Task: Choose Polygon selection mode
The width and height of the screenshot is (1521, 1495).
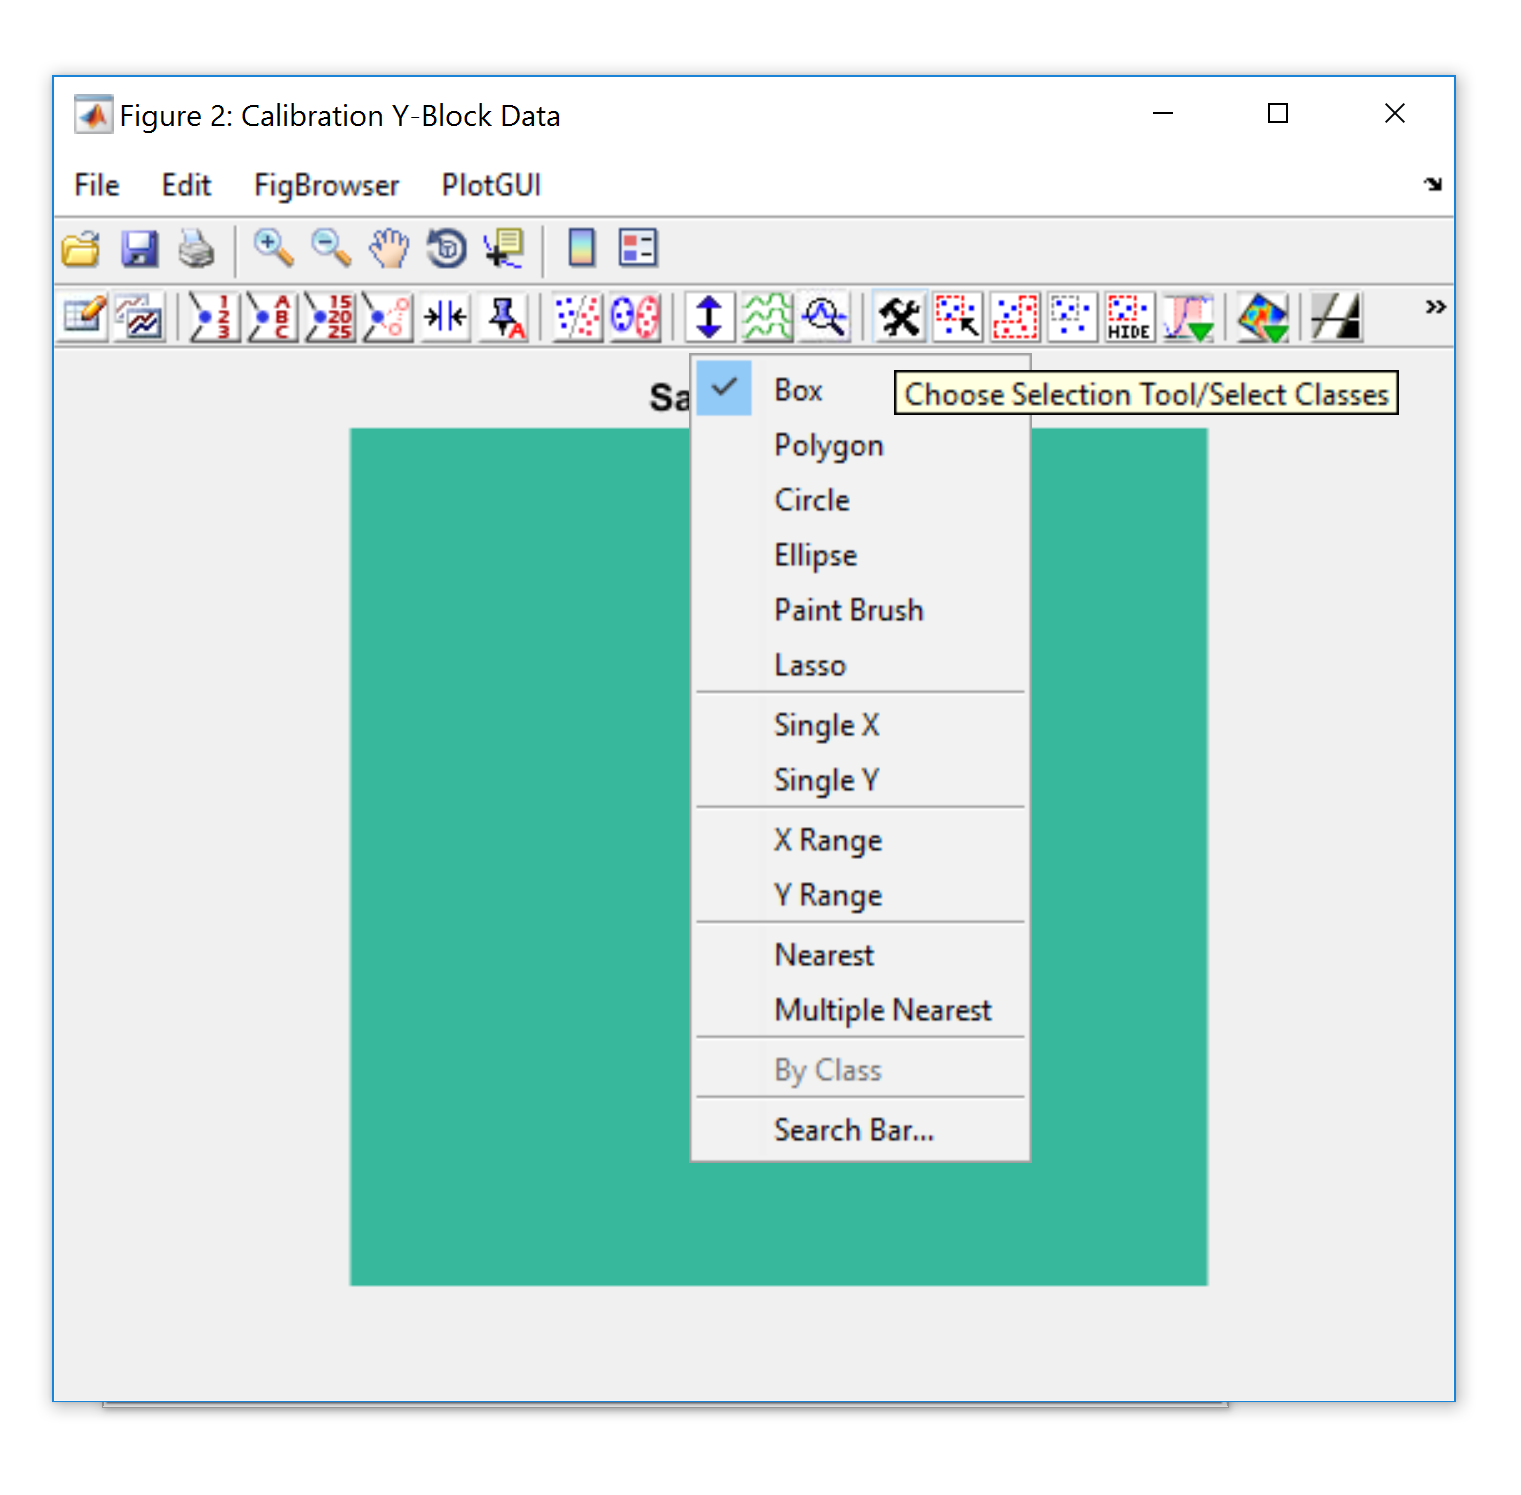Action: [x=828, y=445]
